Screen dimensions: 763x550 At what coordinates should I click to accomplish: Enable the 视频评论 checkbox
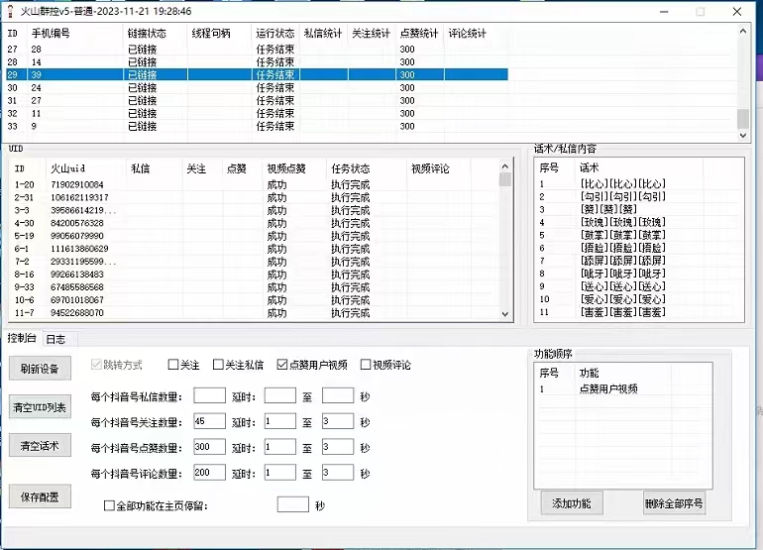pyautogui.click(x=366, y=365)
